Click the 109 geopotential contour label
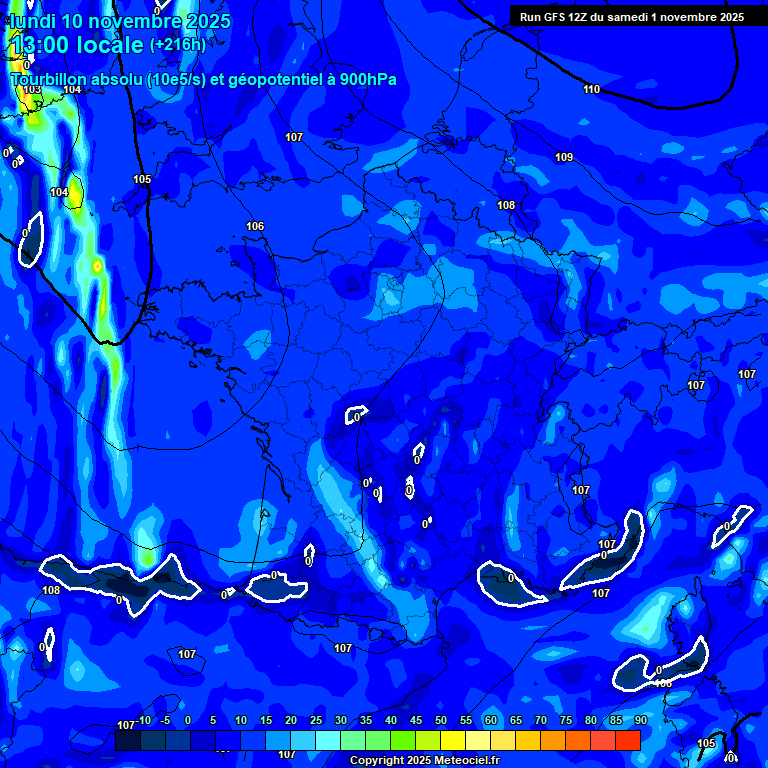This screenshot has height=768, width=768. pyautogui.click(x=564, y=157)
